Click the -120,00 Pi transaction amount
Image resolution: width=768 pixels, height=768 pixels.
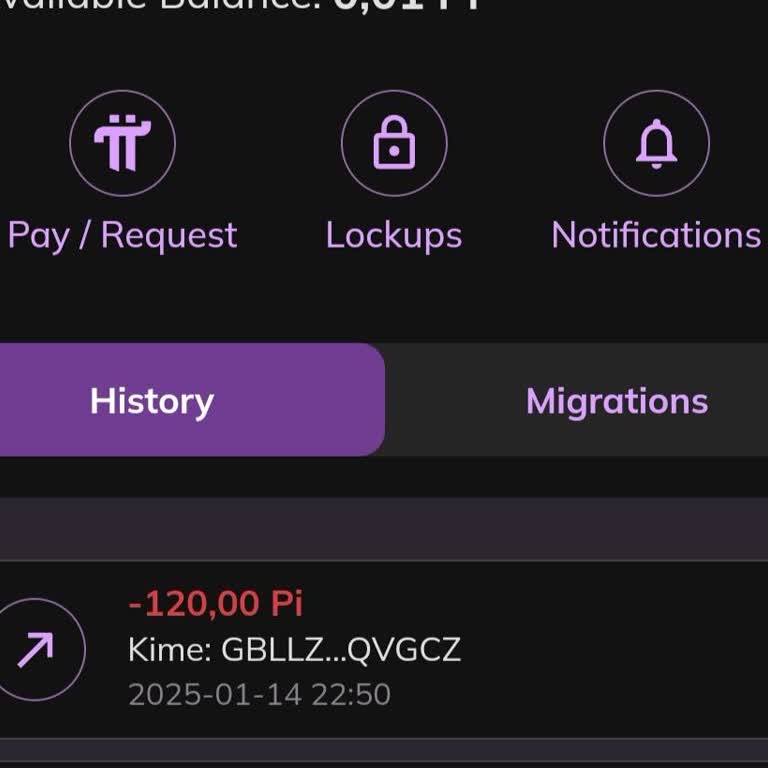coord(215,603)
